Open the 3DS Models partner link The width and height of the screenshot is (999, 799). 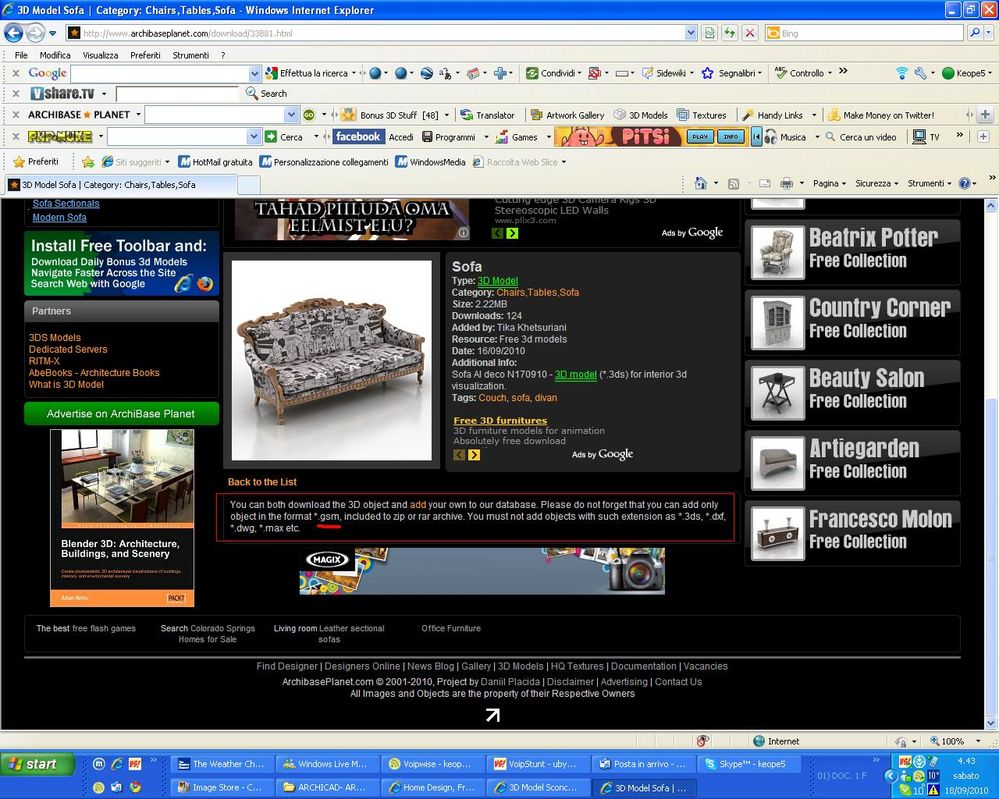pyautogui.click(x=55, y=337)
